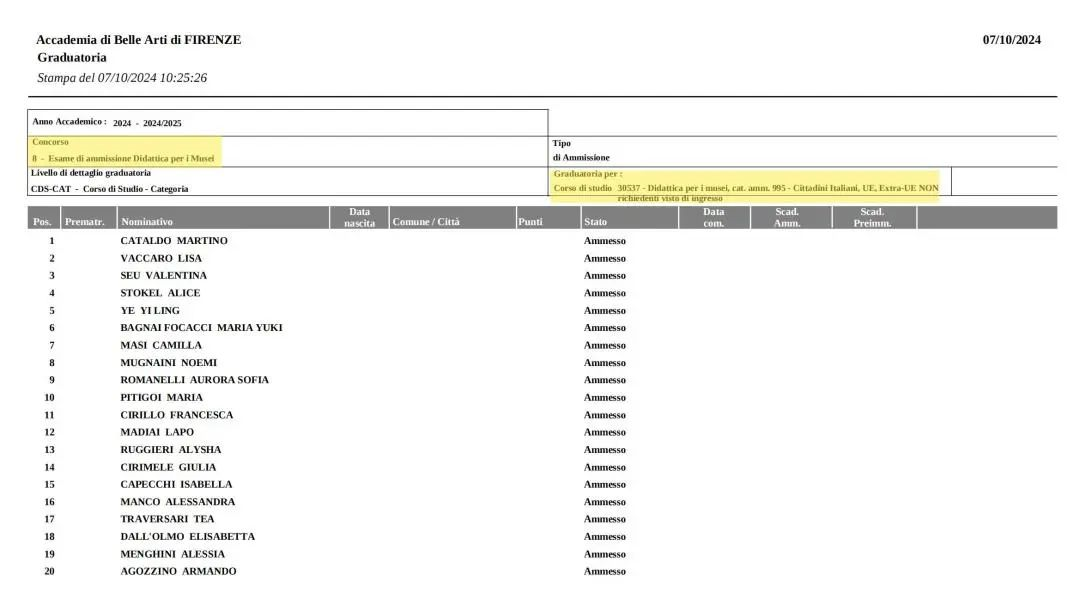Click the Pos. column header

tap(42, 222)
